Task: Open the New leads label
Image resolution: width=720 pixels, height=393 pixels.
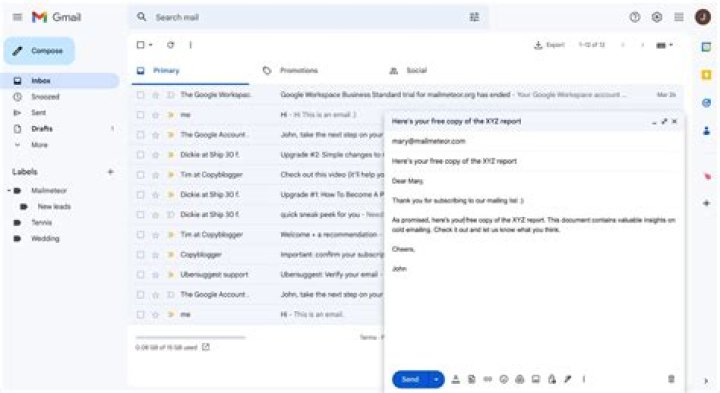Action: [x=54, y=207]
